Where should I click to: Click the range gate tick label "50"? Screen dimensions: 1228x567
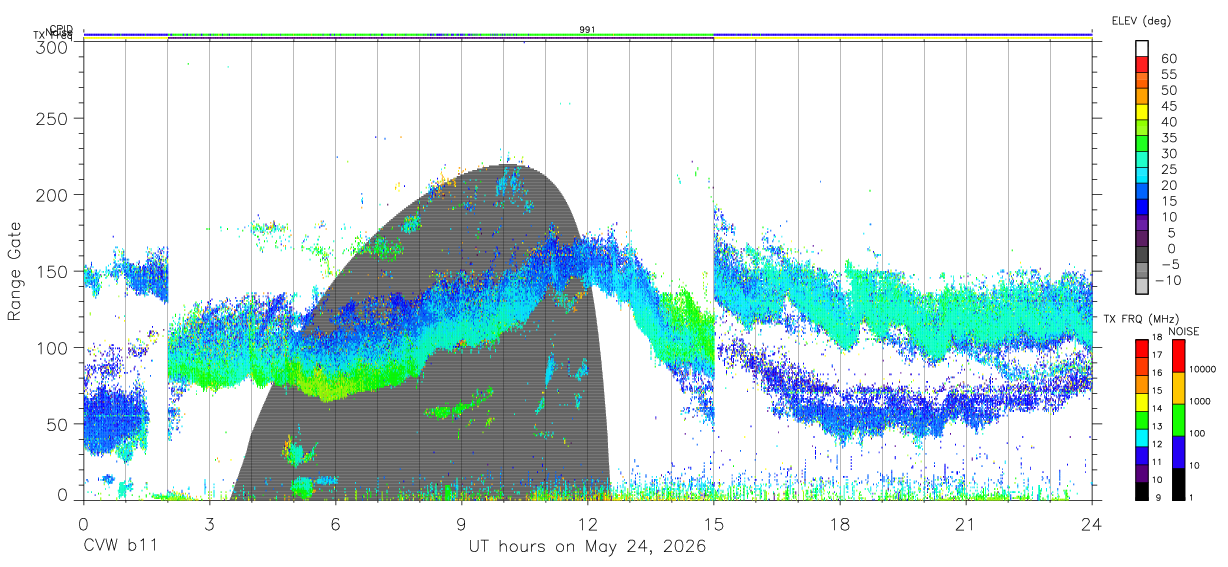click(57, 424)
